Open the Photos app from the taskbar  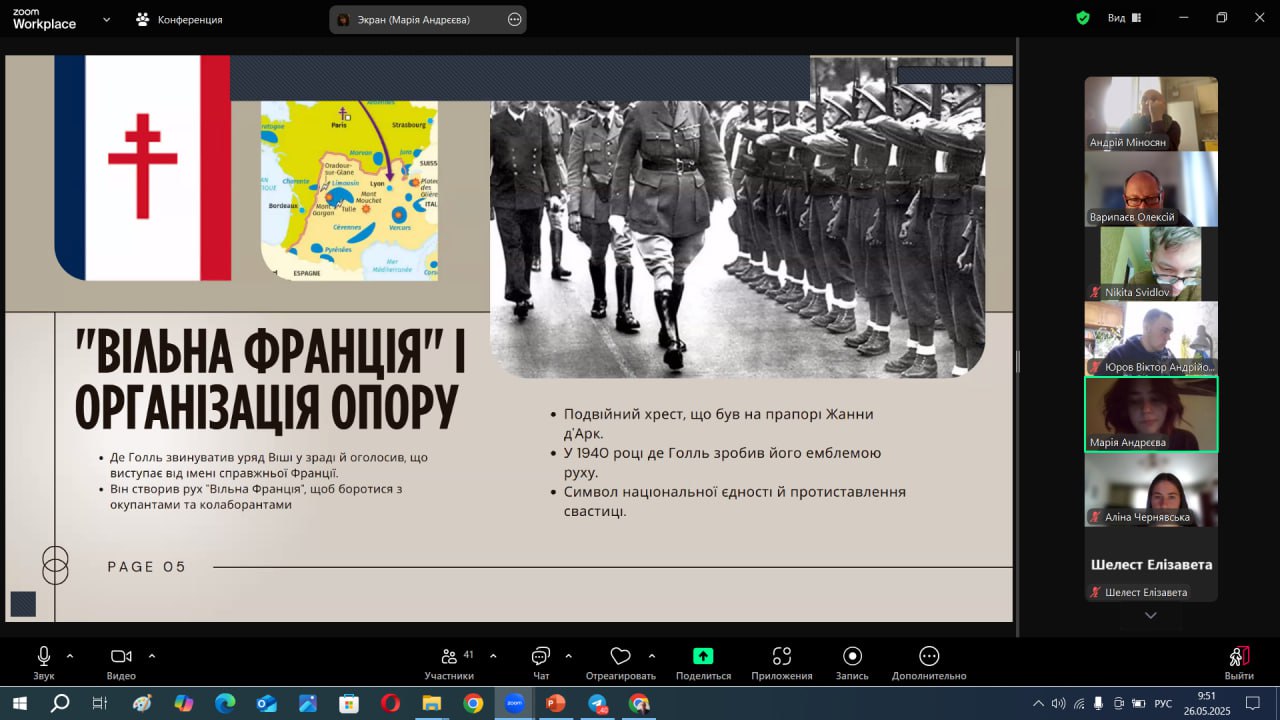307,703
